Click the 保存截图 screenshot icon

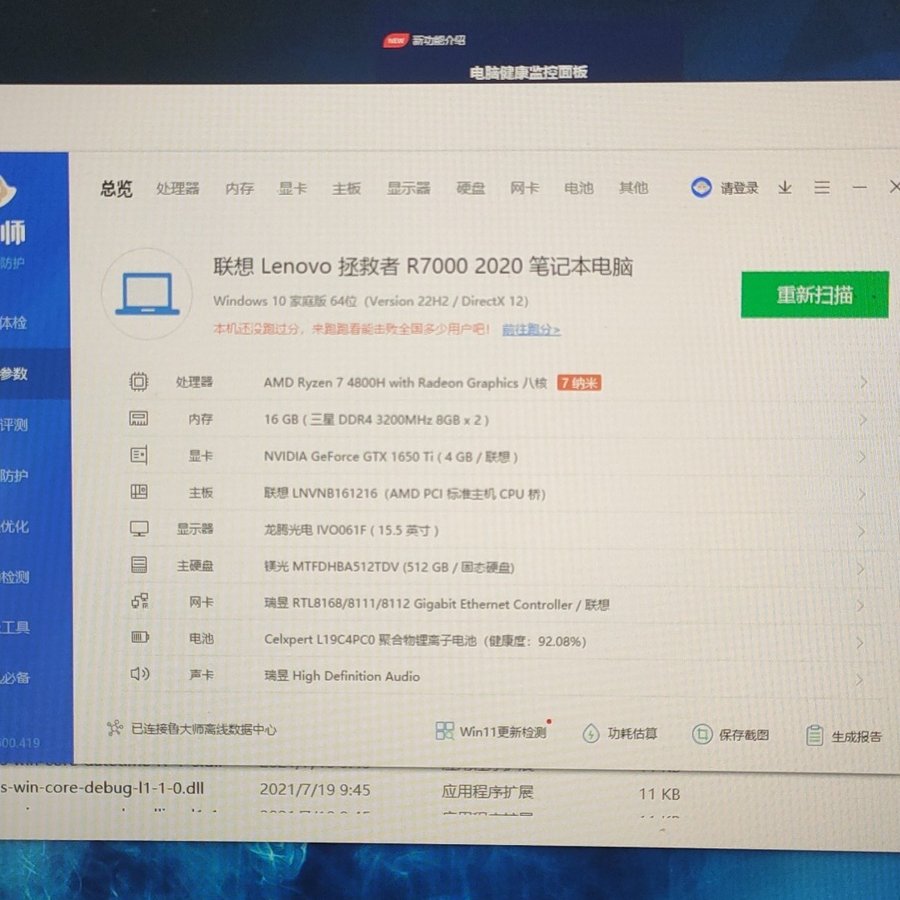[703, 734]
